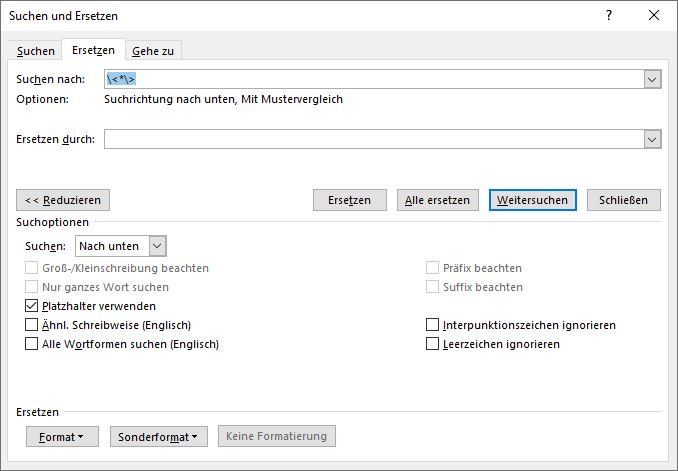Select the Ersetzen tab
Viewport: 678px width, 471px height.
click(x=93, y=50)
